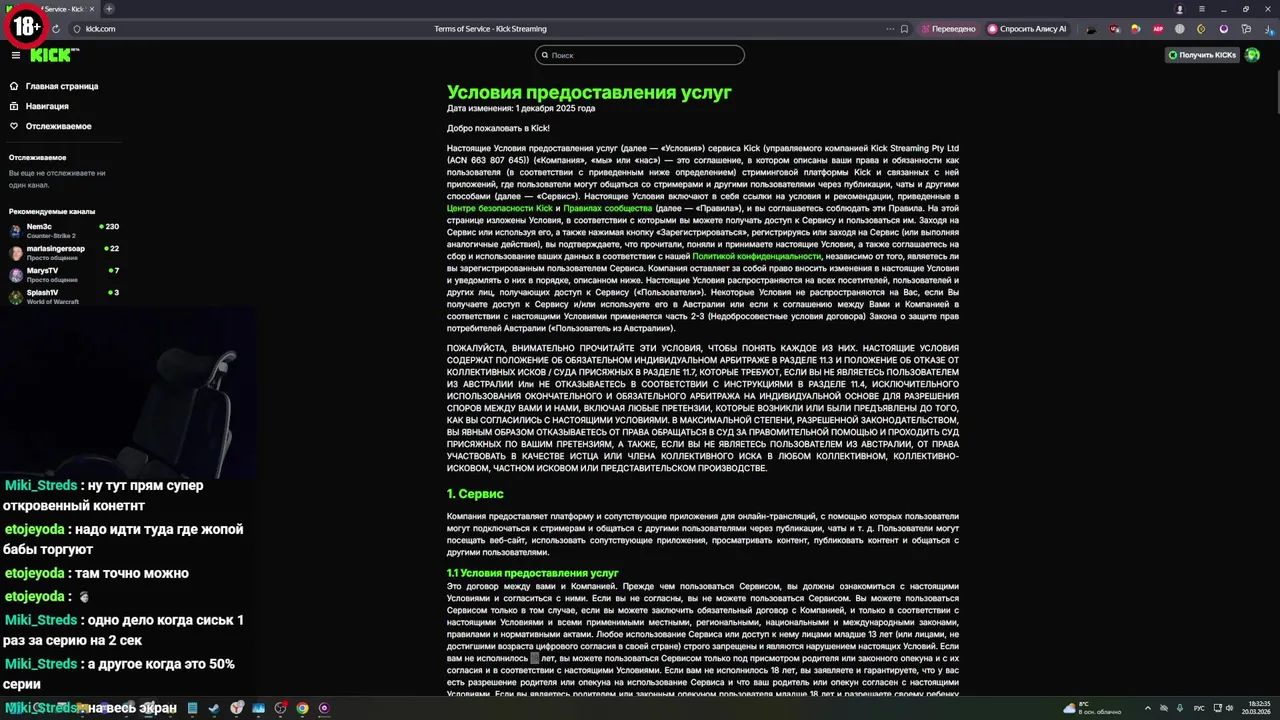Click the 1. Сервис section heading
The image size is (1280, 720).
(475, 494)
